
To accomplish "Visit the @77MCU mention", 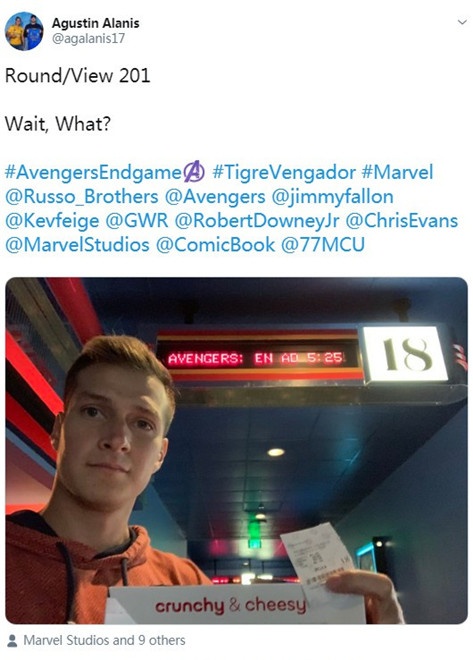I will click(322, 245).
